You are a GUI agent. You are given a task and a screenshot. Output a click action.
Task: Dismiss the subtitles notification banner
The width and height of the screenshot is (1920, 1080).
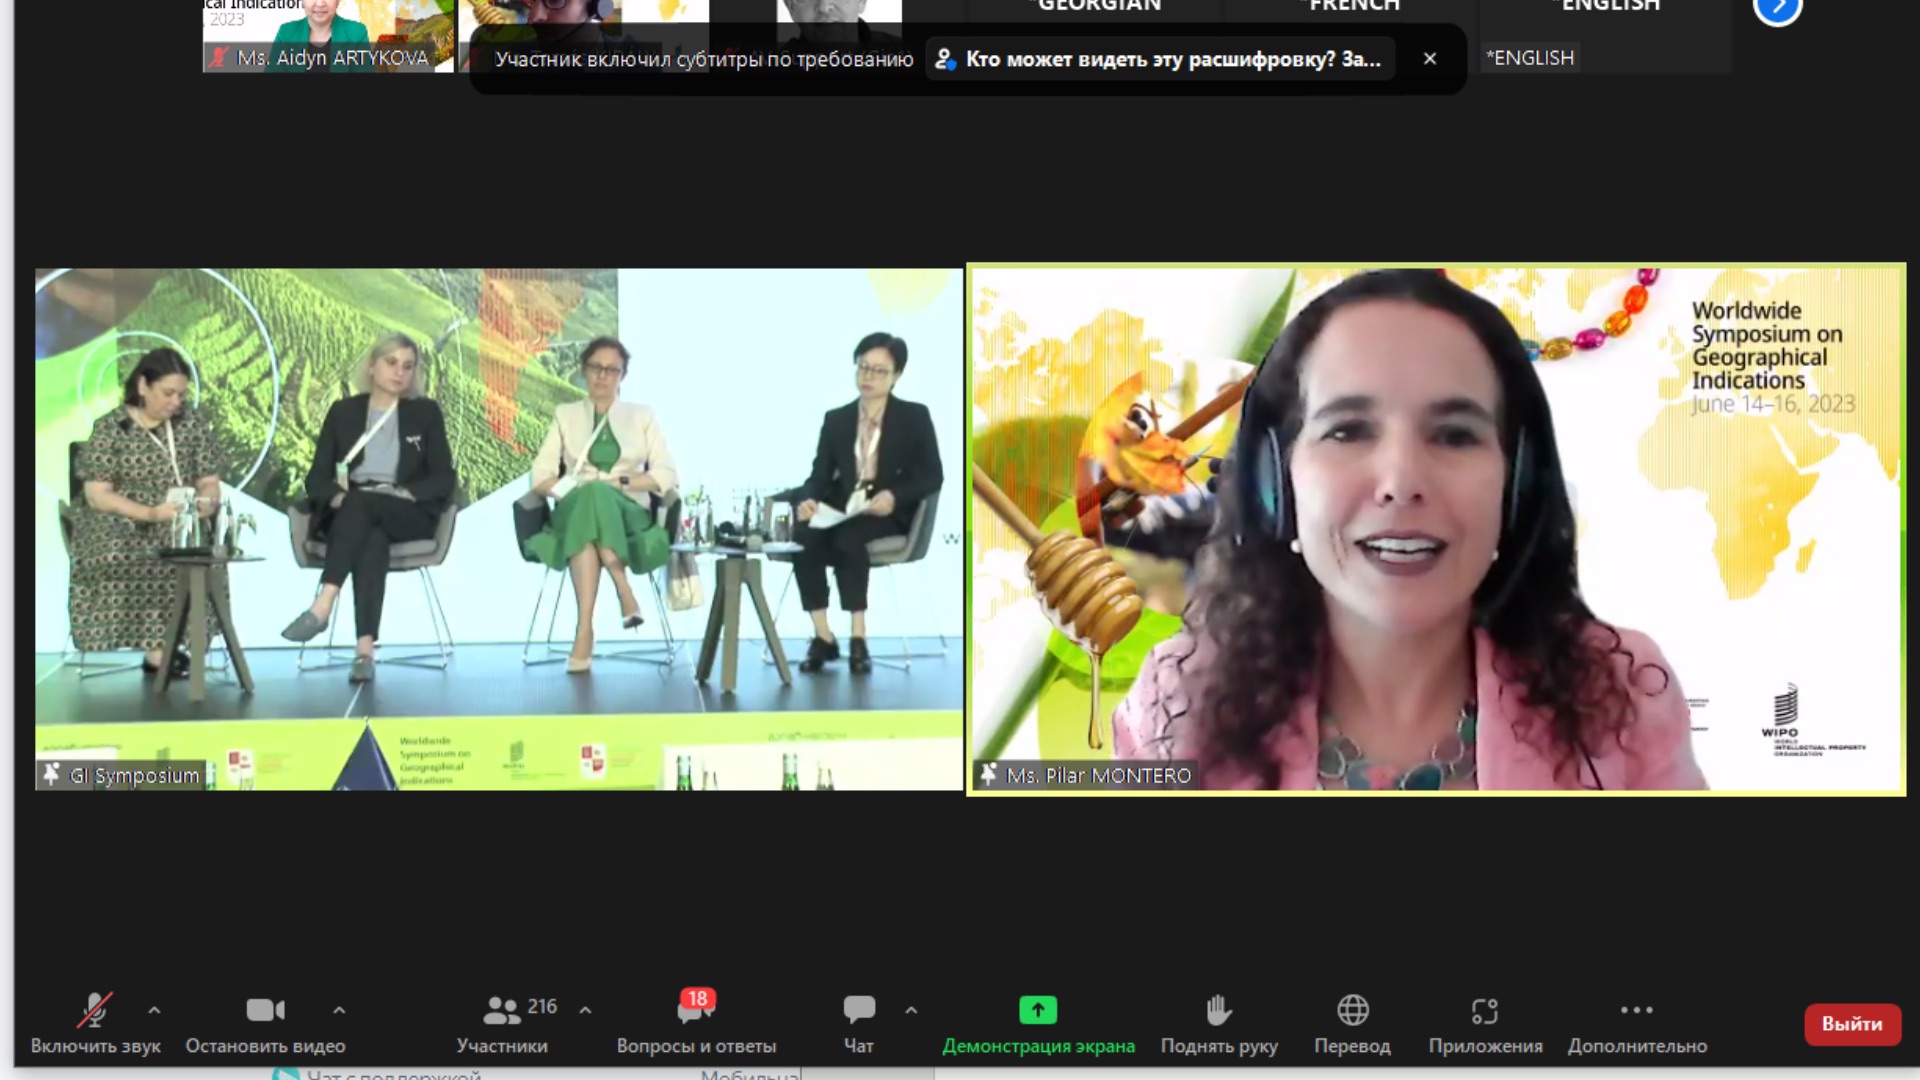[1430, 59]
